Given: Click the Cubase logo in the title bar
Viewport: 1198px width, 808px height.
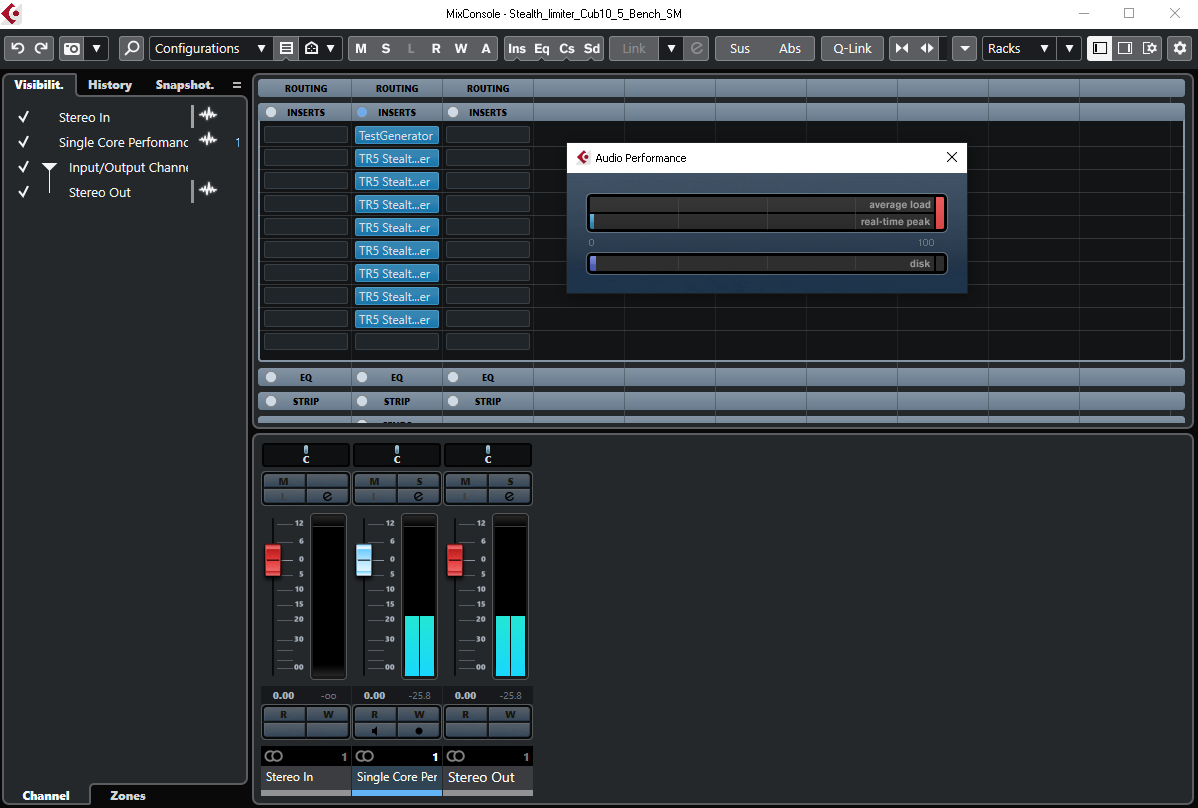Looking at the screenshot, I should point(11,13).
